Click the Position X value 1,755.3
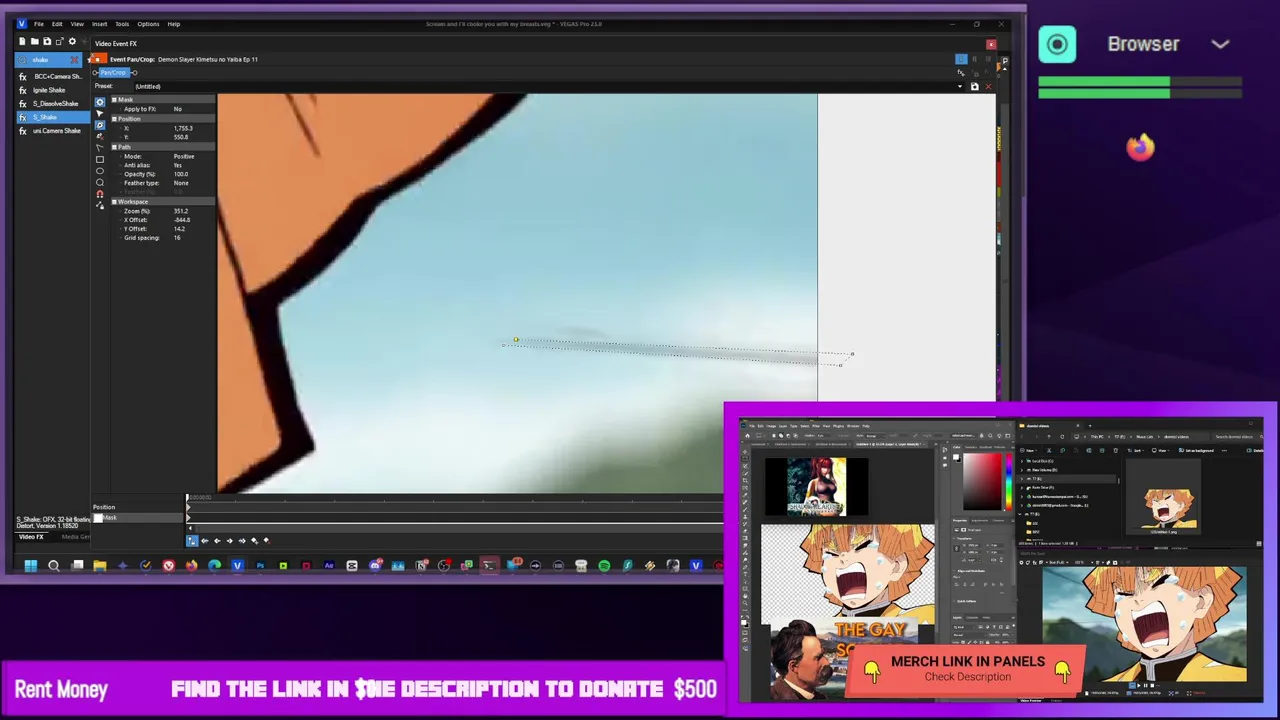The width and height of the screenshot is (1280, 720). [183, 128]
